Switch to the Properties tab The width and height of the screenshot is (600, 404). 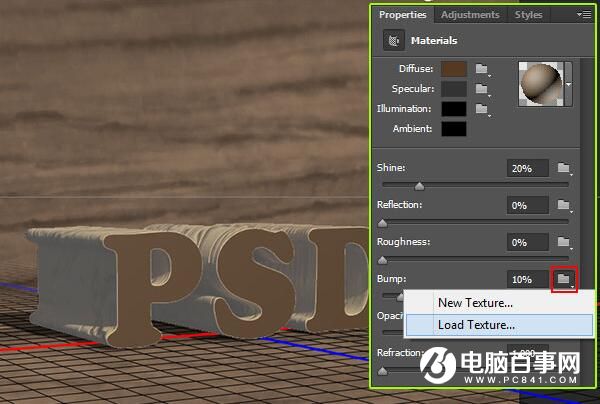click(403, 15)
